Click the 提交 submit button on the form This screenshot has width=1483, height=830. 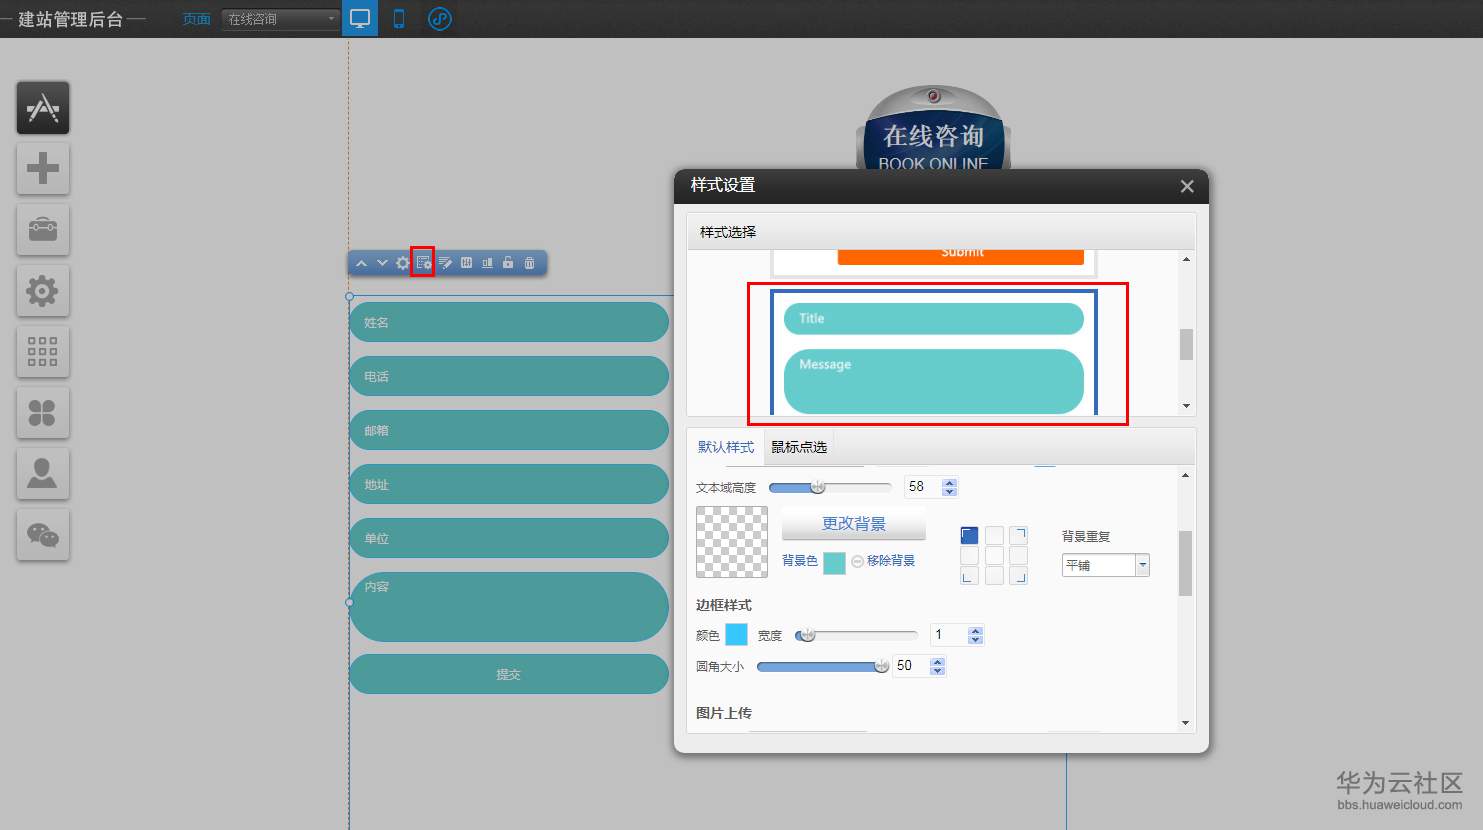click(509, 674)
